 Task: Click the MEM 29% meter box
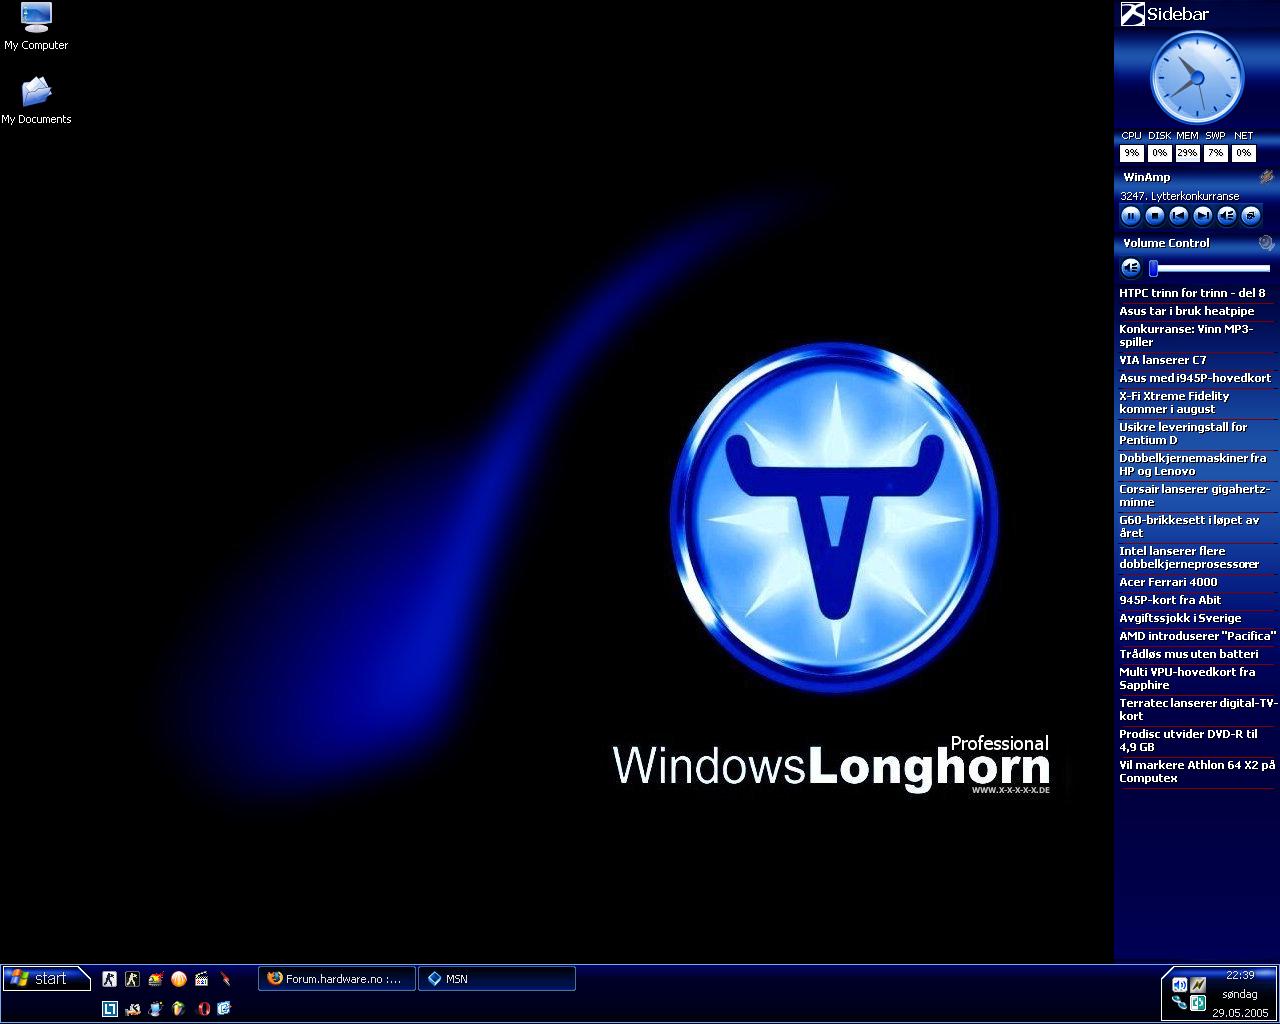[1187, 153]
